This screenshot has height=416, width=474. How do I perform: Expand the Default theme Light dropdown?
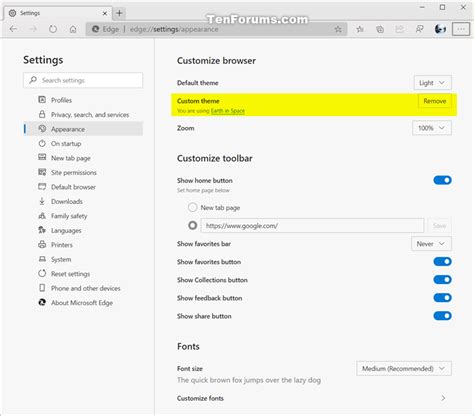(x=432, y=83)
